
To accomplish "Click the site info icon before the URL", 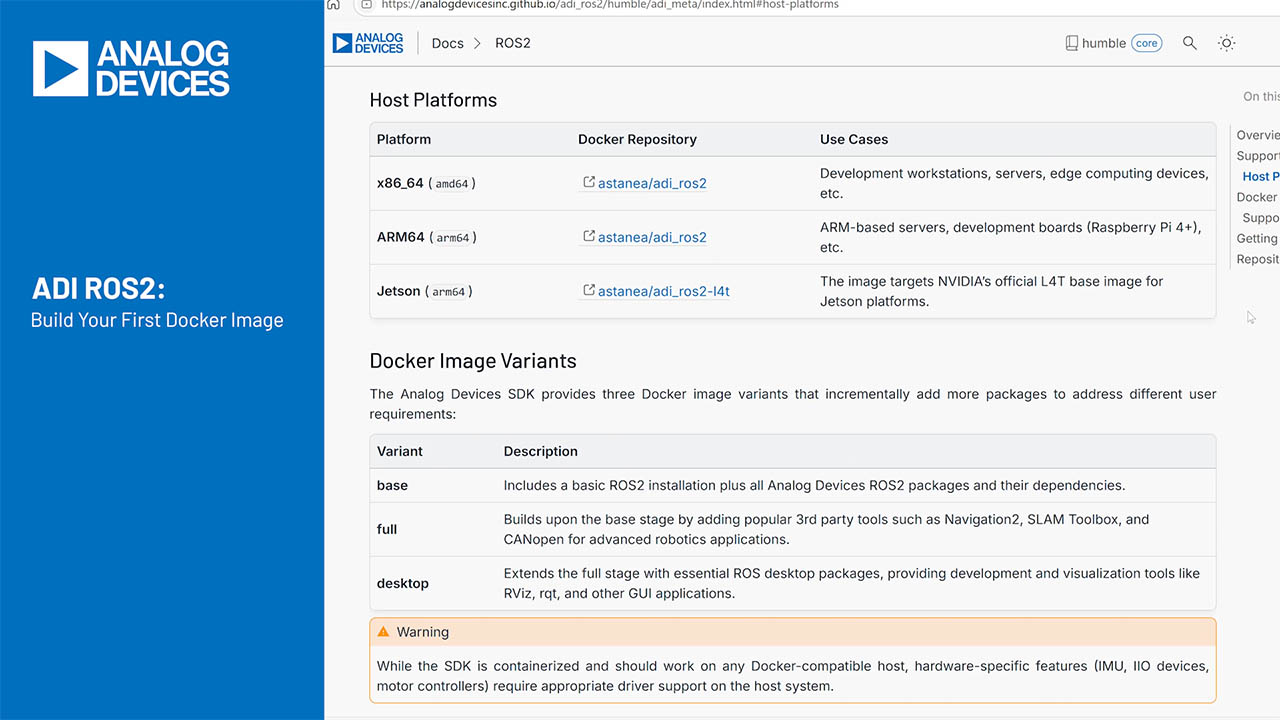I will (366, 5).
